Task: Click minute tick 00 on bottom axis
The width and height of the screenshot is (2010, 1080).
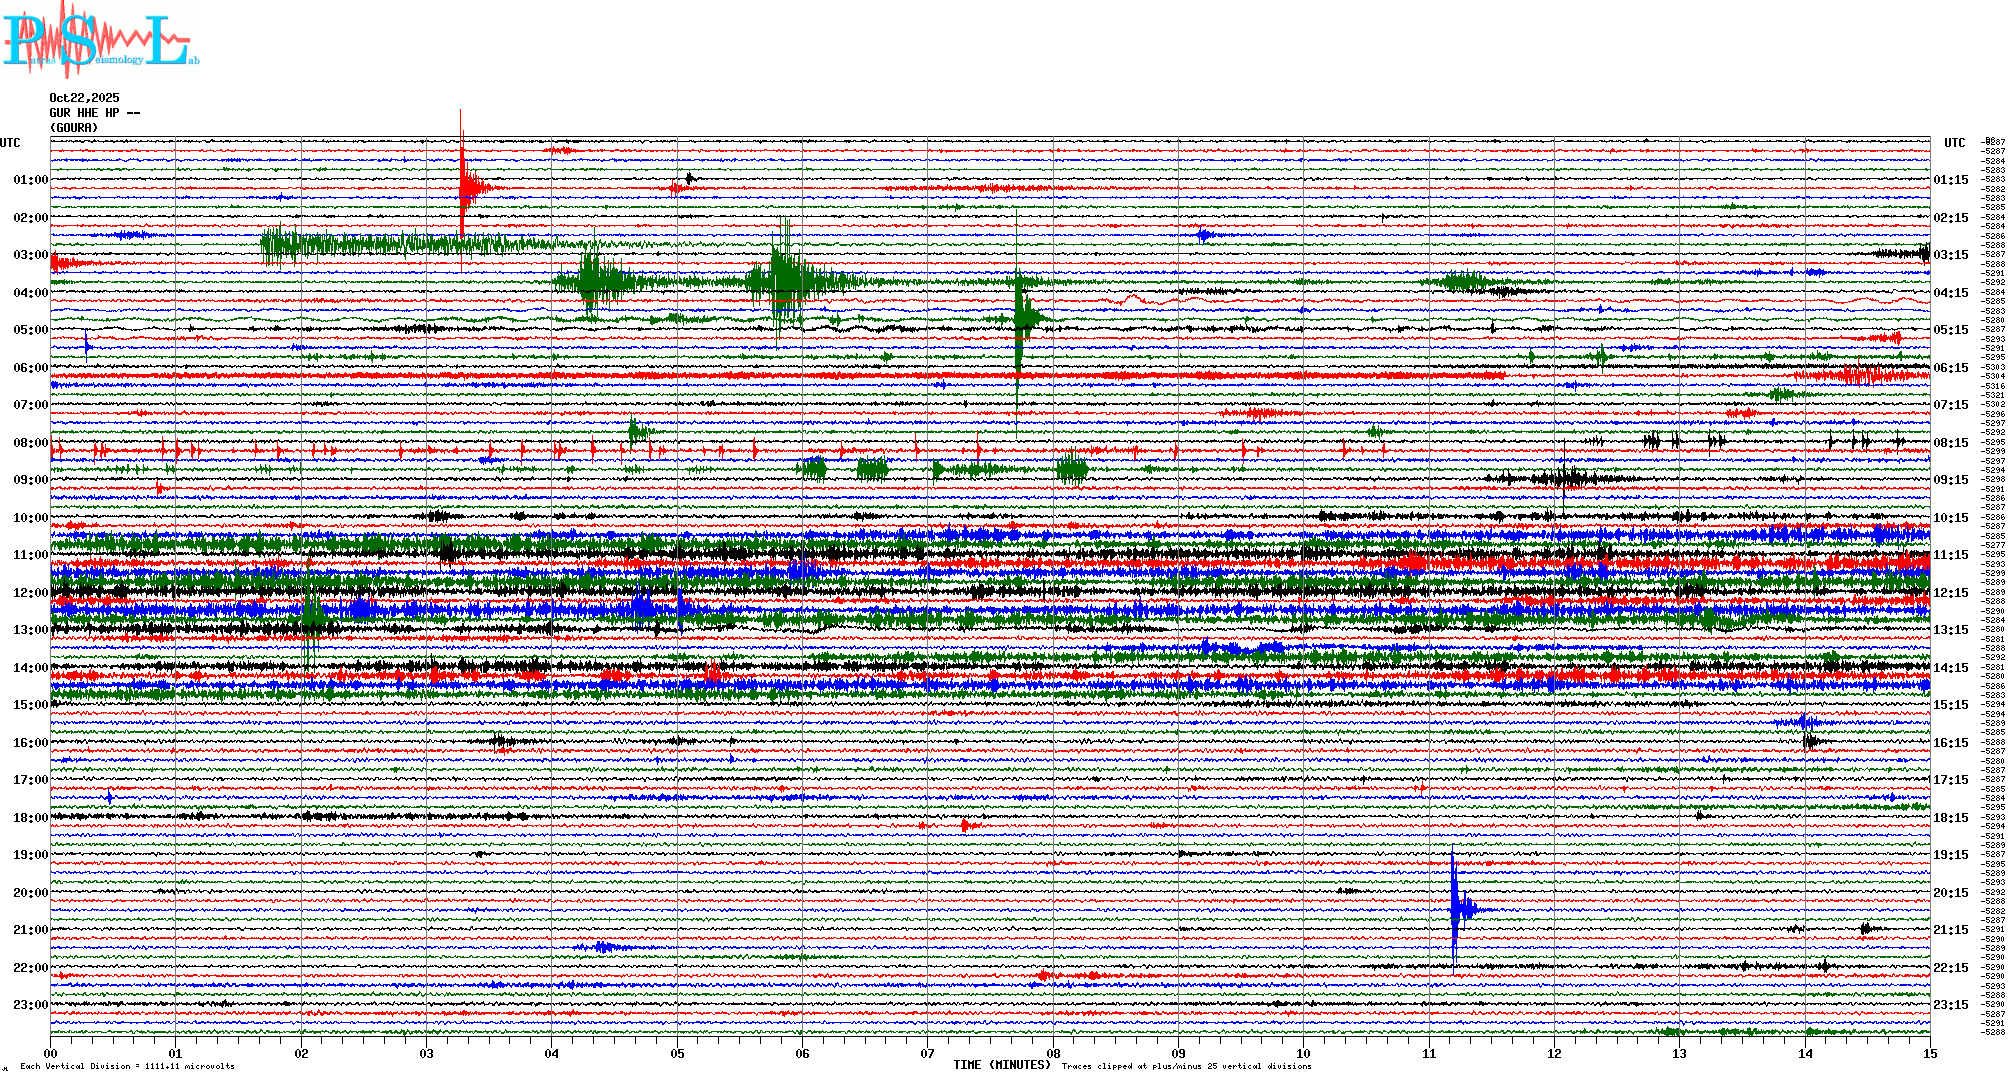Action: tap(51, 1054)
